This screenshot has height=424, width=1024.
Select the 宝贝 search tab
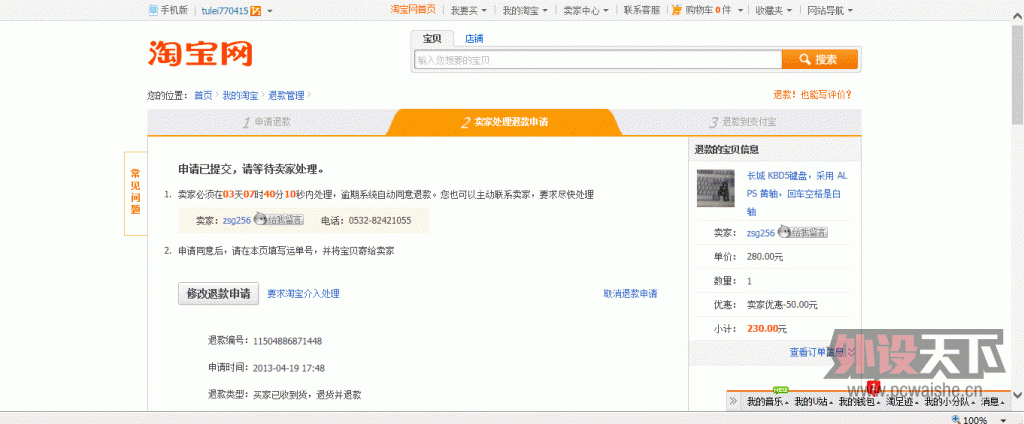(432, 39)
